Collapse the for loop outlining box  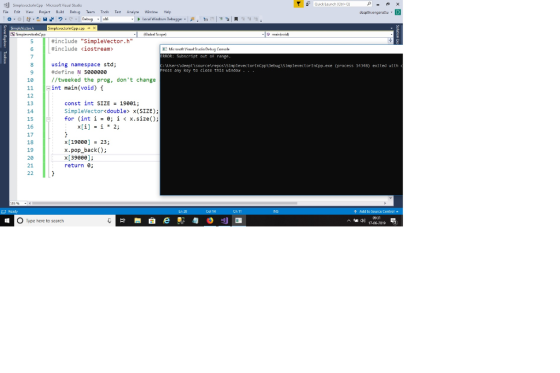point(48,119)
